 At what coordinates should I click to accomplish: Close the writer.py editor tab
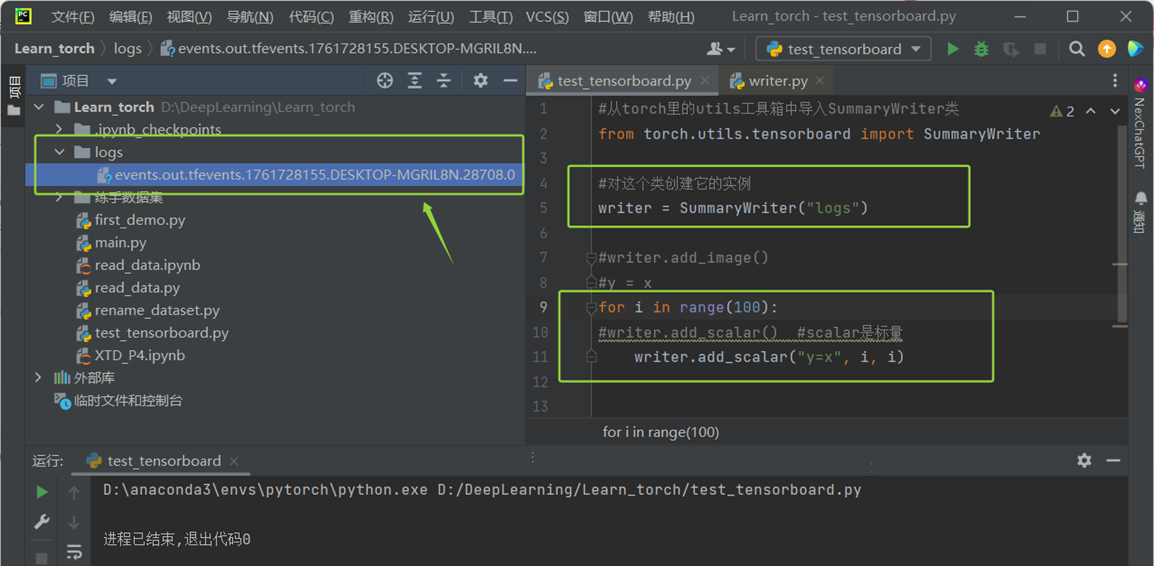pos(821,81)
